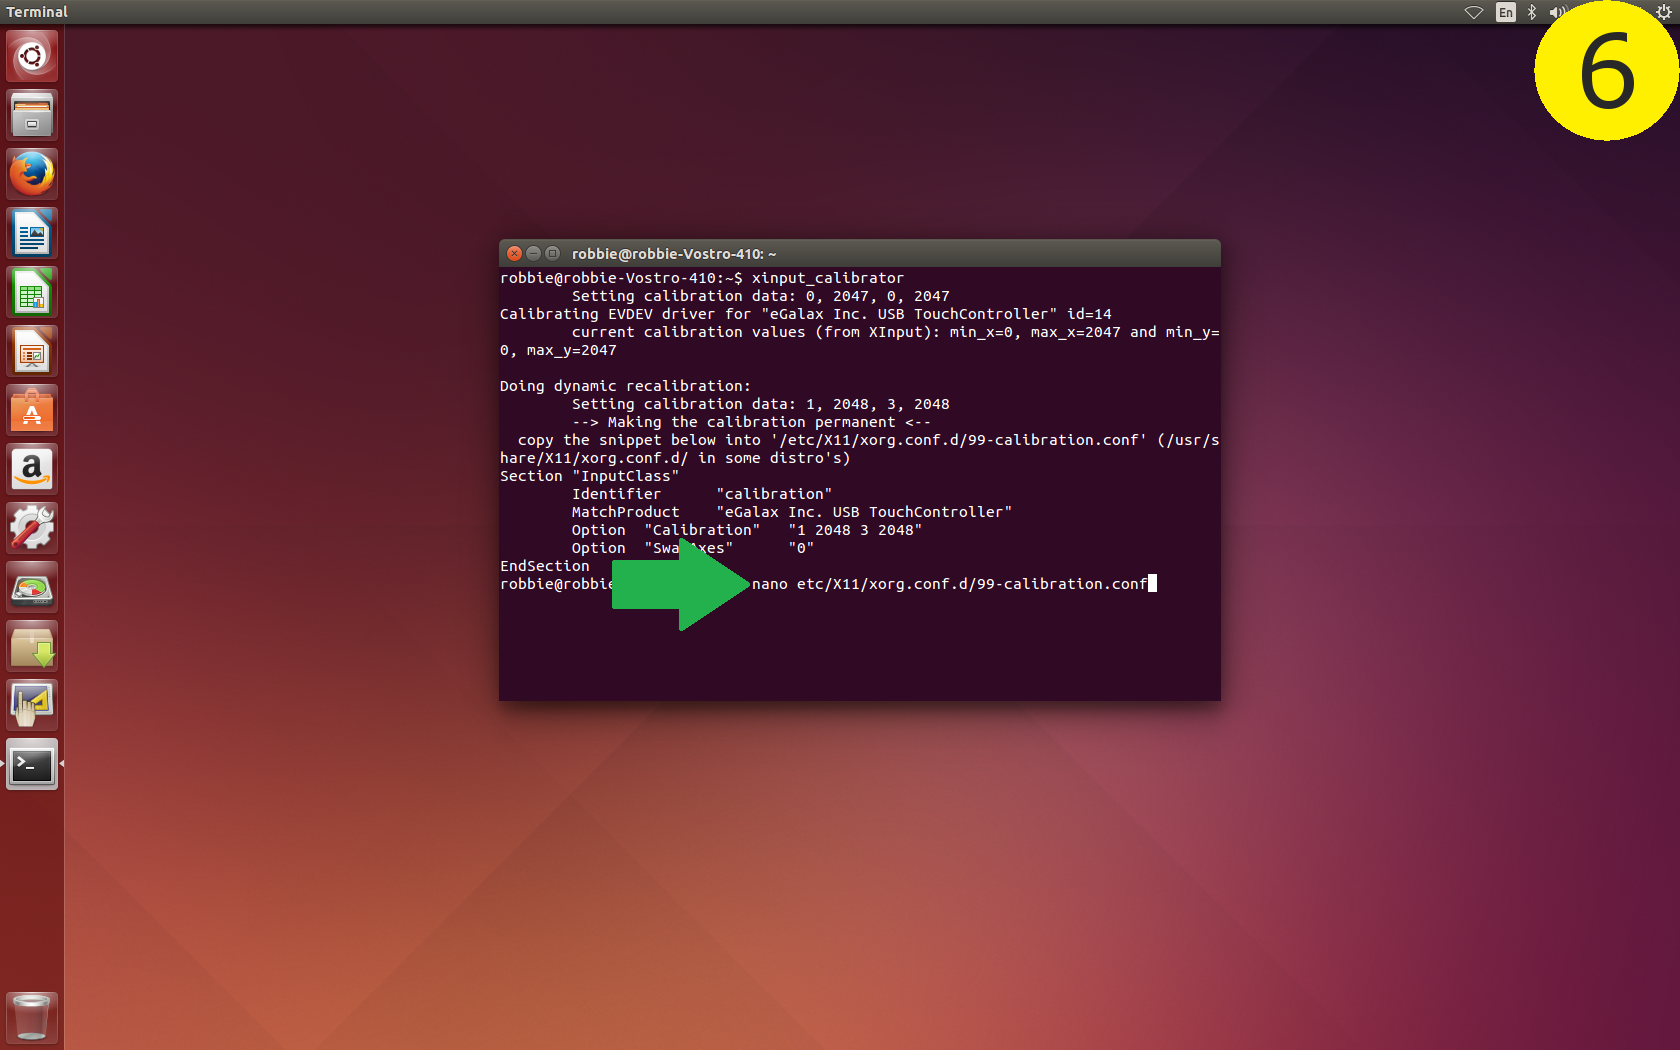This screenshot has height=1050, width=1680.
Task: Open the network Wi-Fi indicator
Action: point(1474,12)
